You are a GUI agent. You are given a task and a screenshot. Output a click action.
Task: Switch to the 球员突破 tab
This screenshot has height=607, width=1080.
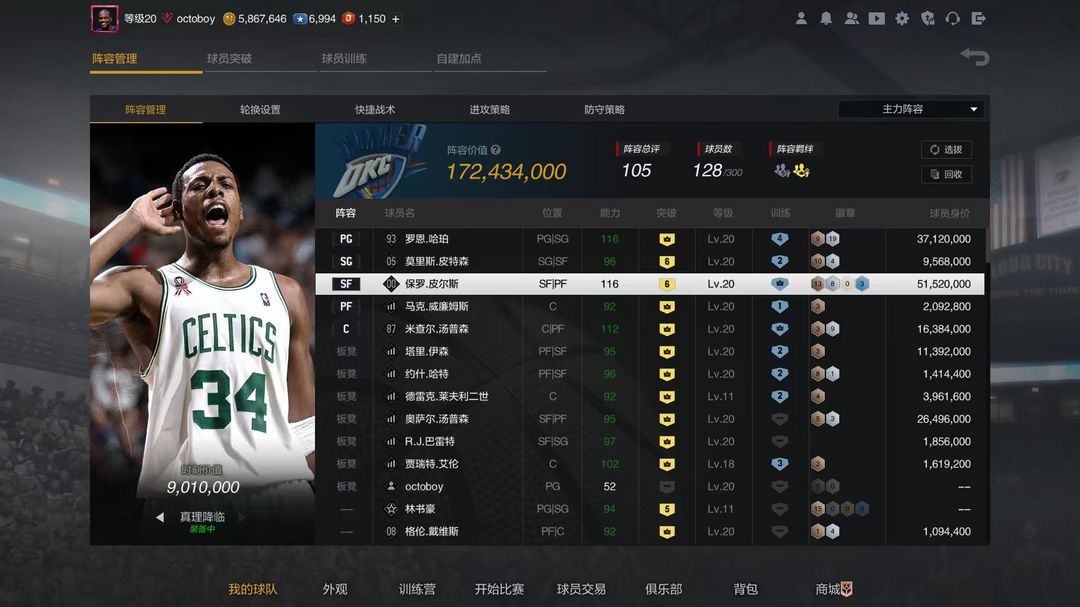pyautogui.click(x=230, y=59)
